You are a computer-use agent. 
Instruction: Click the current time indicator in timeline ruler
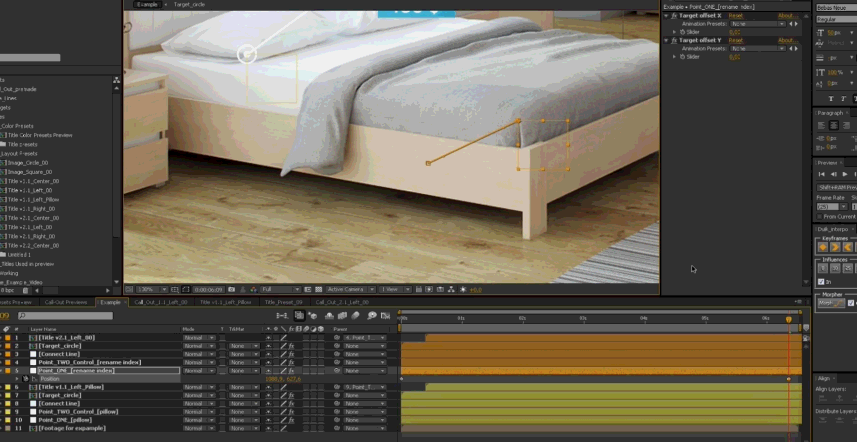[x=789, y=320]
